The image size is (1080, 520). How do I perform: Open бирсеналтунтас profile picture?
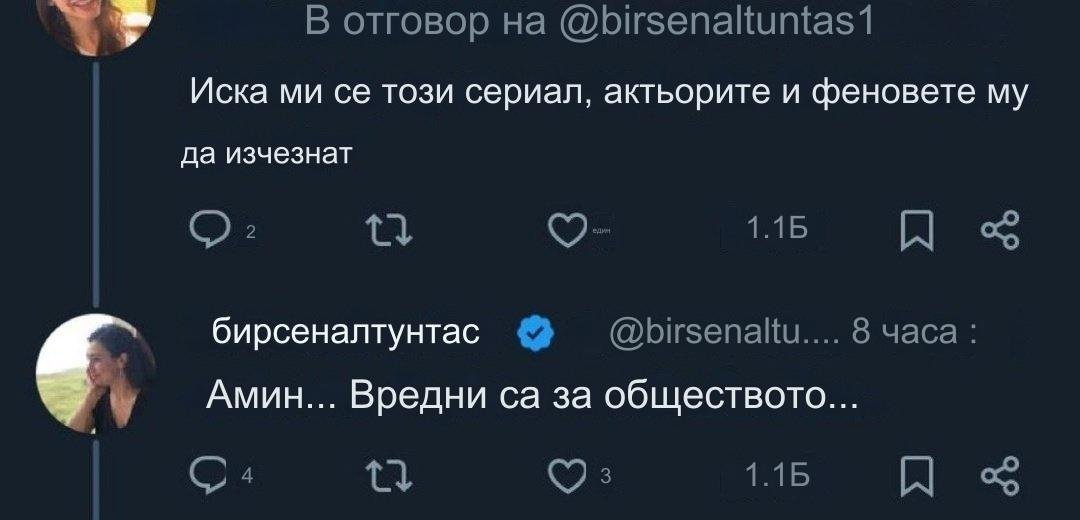(95, 374)
